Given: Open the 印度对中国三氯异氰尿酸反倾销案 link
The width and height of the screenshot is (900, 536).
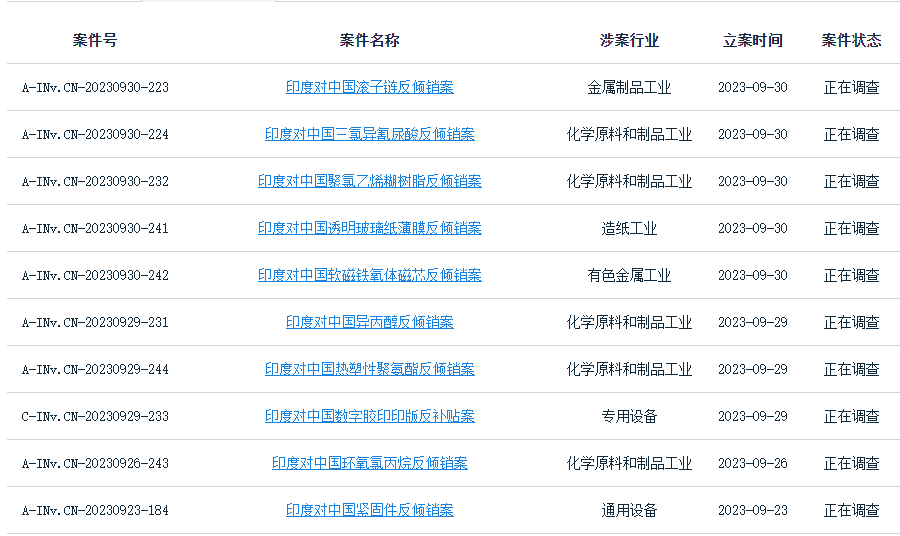Looking at the screenshot, I should click(369, 134).
